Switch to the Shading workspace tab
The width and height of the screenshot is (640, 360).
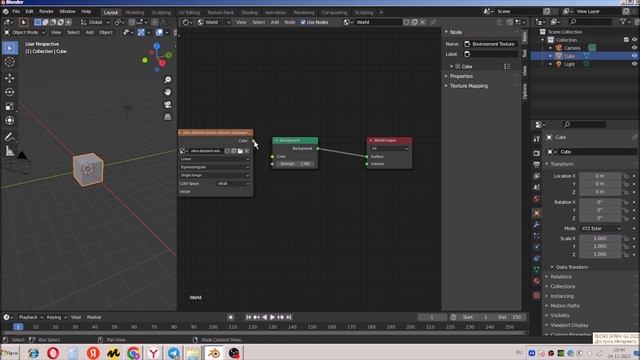pyautogui.click(x=249, y=12)
